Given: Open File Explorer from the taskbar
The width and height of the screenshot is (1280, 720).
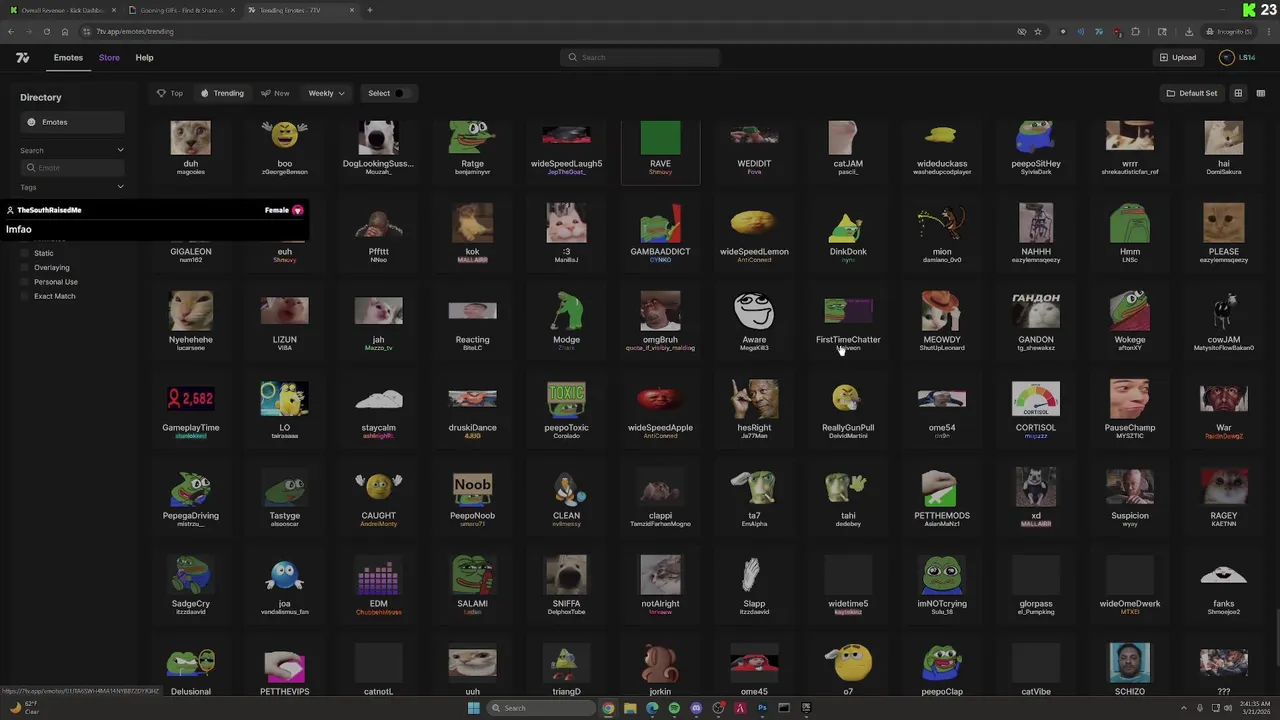Looking at the screenshot, I should pyautogui.click(x=630, y=708).
